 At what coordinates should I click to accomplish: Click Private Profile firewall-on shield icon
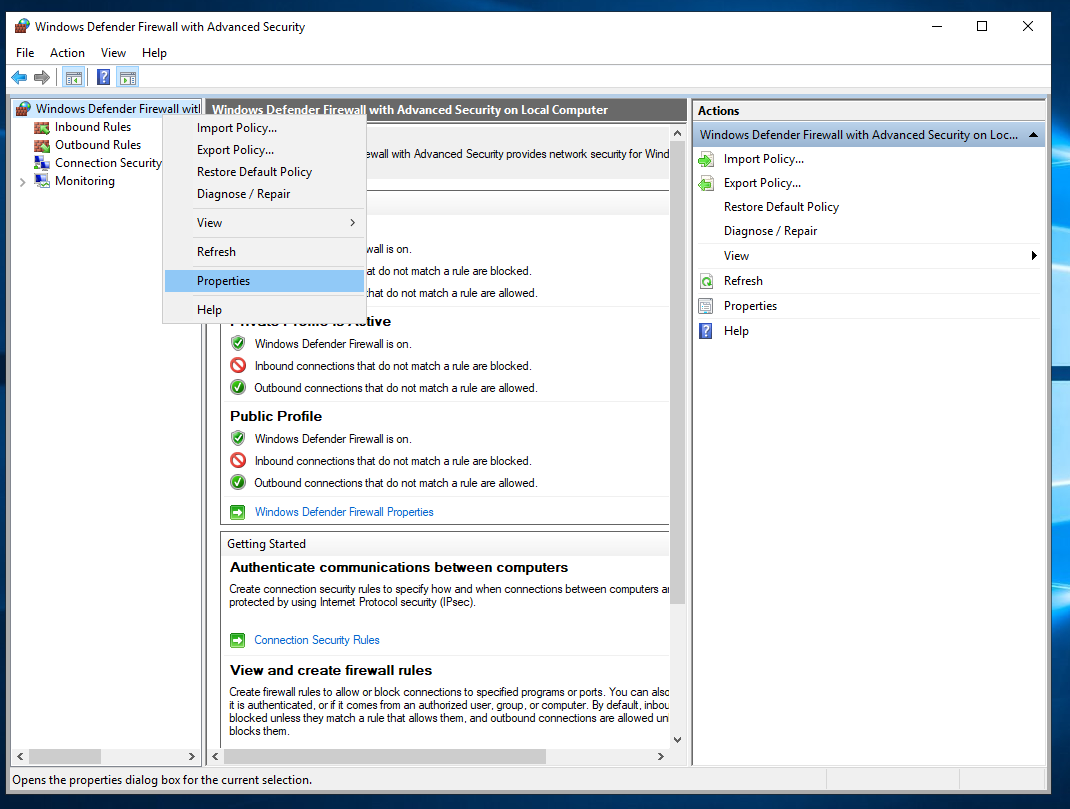click(x=237, y=343)
